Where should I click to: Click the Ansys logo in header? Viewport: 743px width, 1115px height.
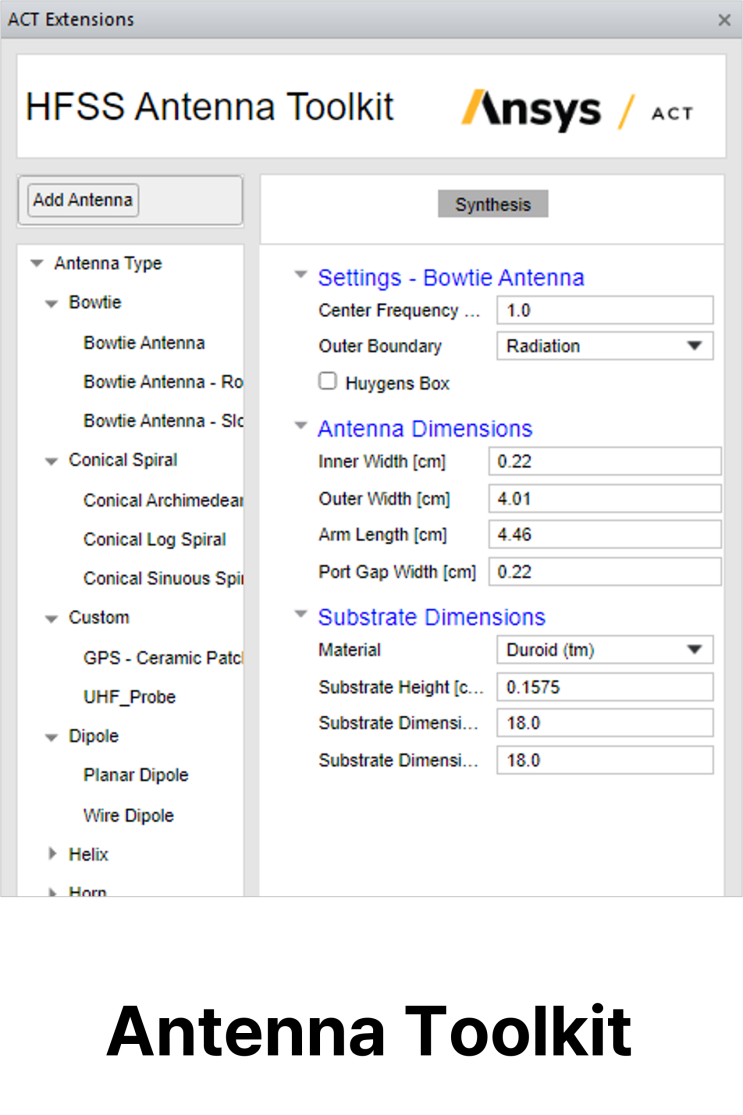(531, 110)
